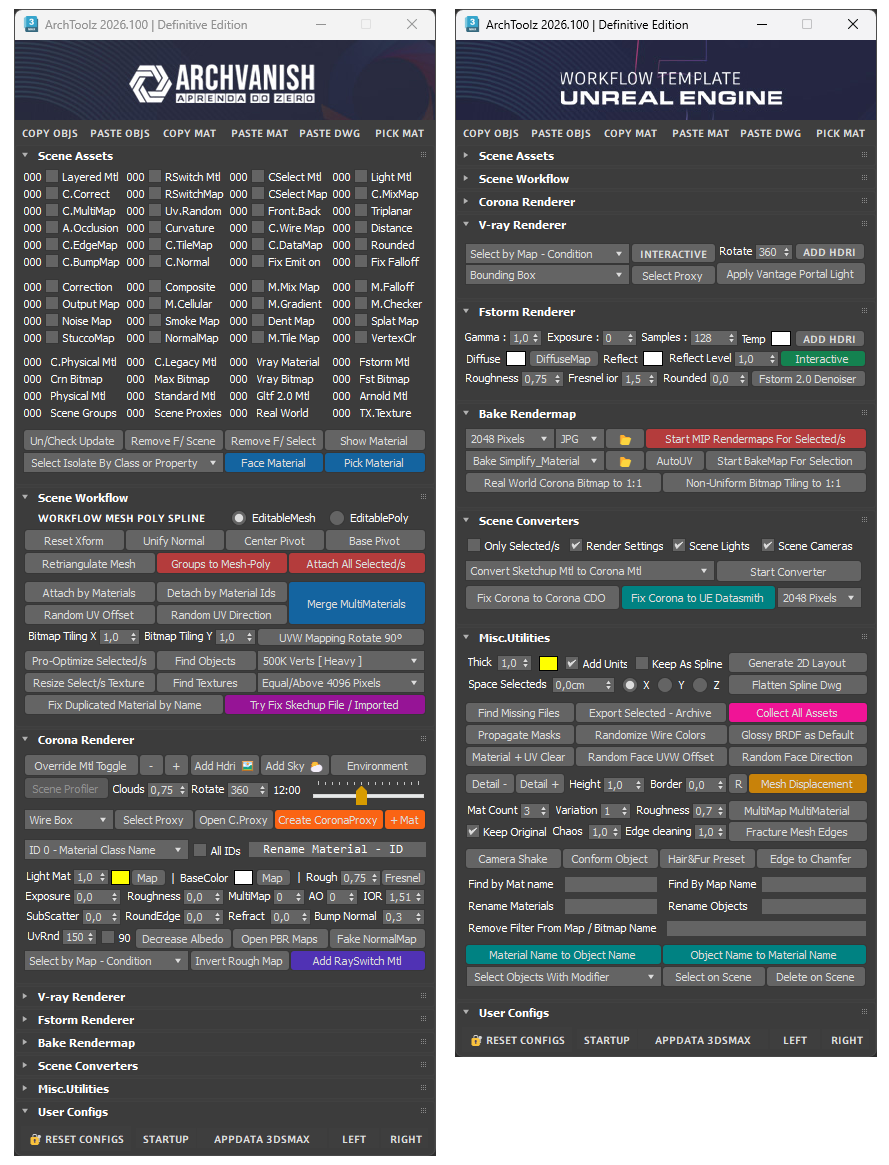Click the yellow Thick color swatch in Misc.Utilities
Viewport: 889px width, 1165px height.
pyautogui.click(x=548, y=663)
